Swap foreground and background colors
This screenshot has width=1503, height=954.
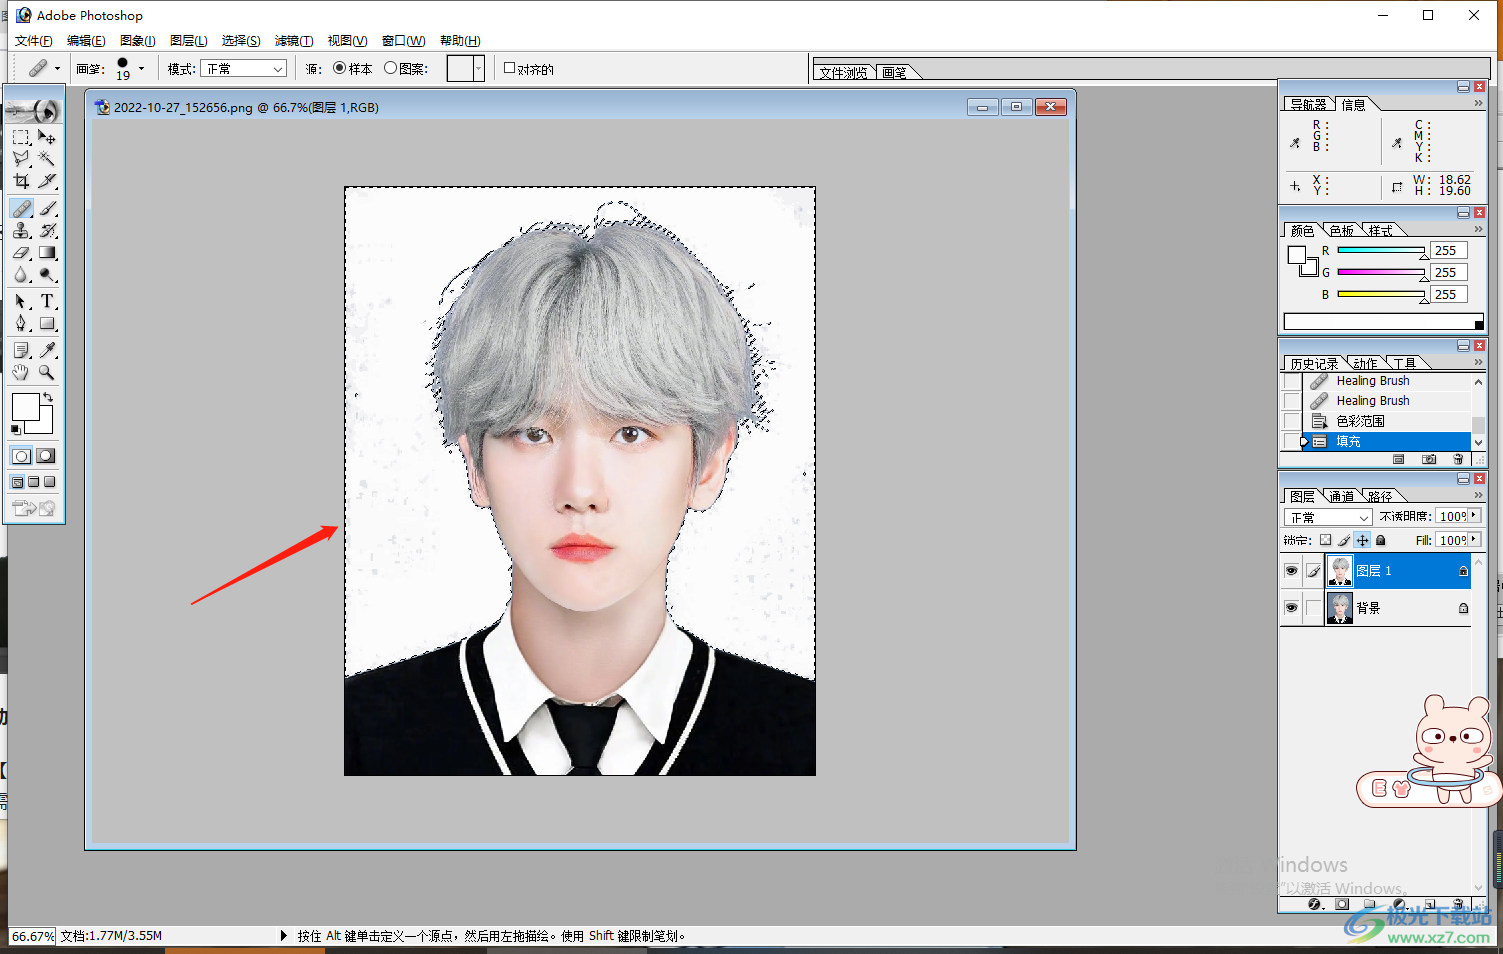48,397
